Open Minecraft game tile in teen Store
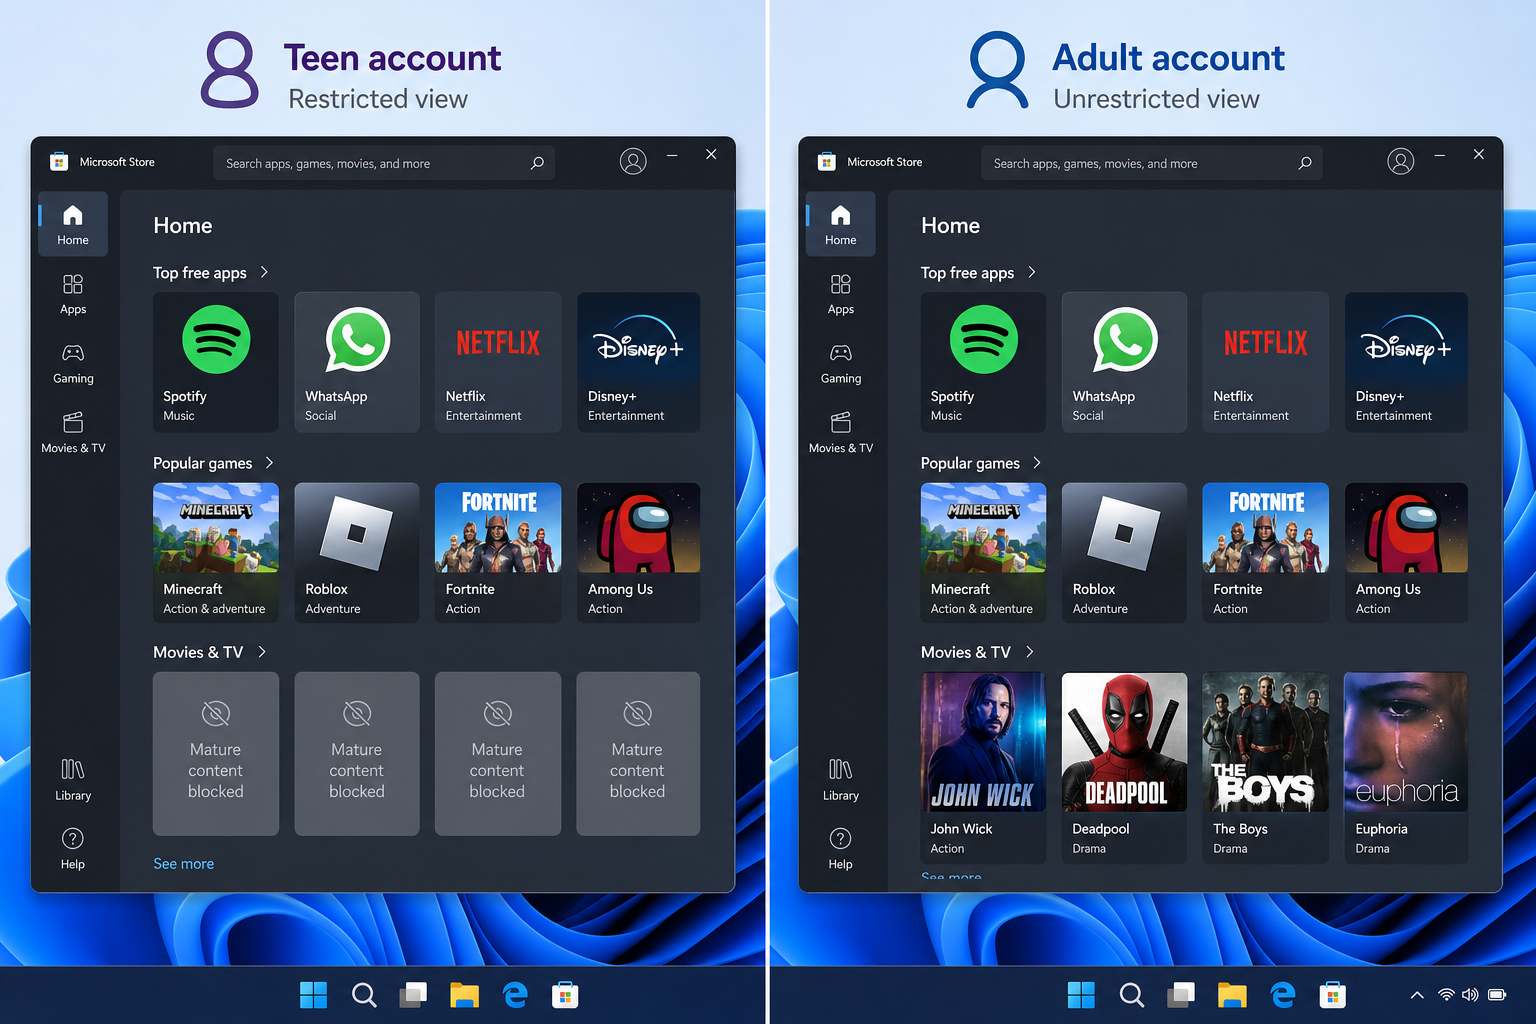The height and width of the screenshot is (1024, 1536). pos(216,553)
